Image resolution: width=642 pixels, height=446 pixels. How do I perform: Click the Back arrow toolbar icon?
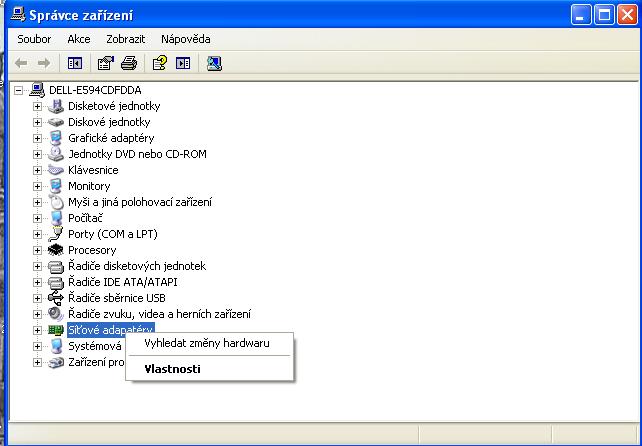coord(21,63)
